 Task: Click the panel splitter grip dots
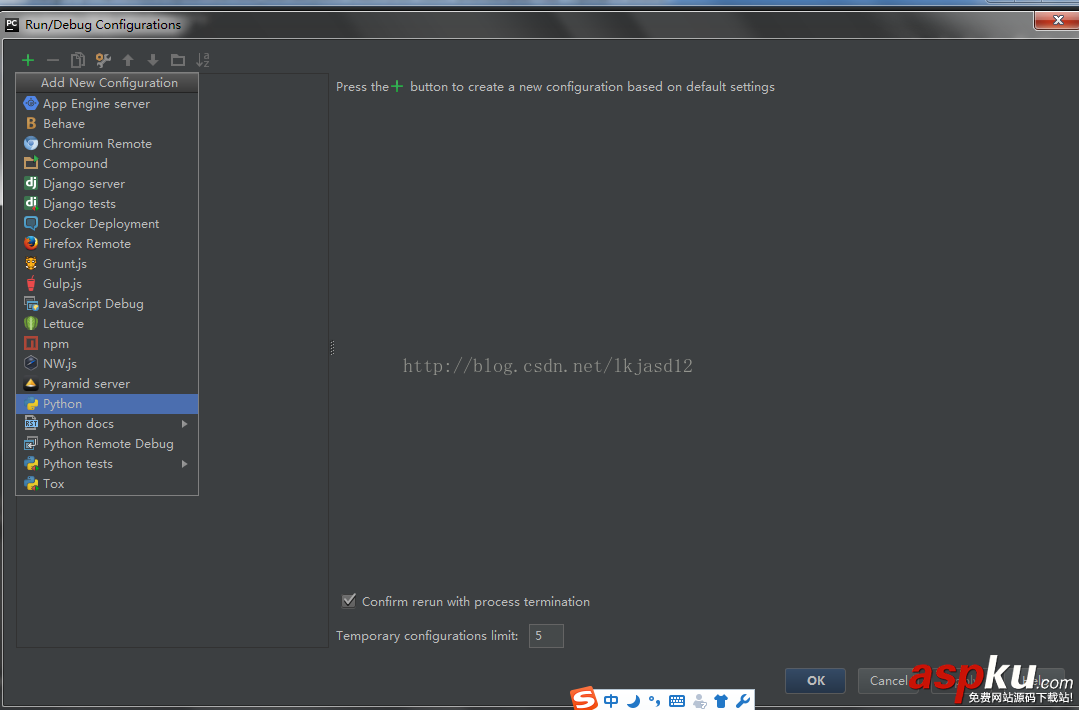click(331, 348)
